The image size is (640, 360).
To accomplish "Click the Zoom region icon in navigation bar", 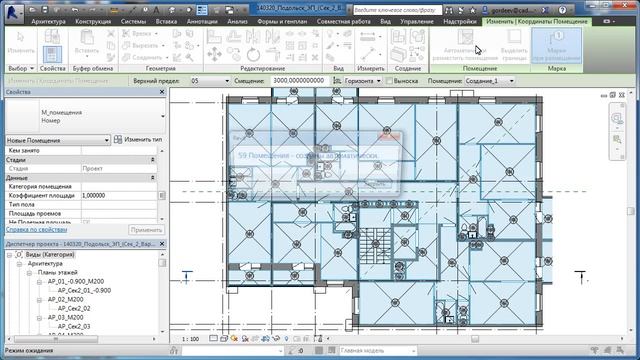I will (x=617, y=140).
